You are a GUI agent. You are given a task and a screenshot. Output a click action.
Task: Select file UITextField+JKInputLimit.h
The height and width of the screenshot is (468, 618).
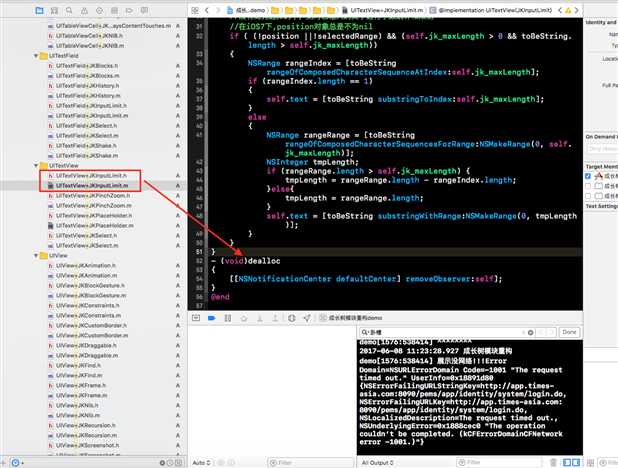tap(91, 106)
